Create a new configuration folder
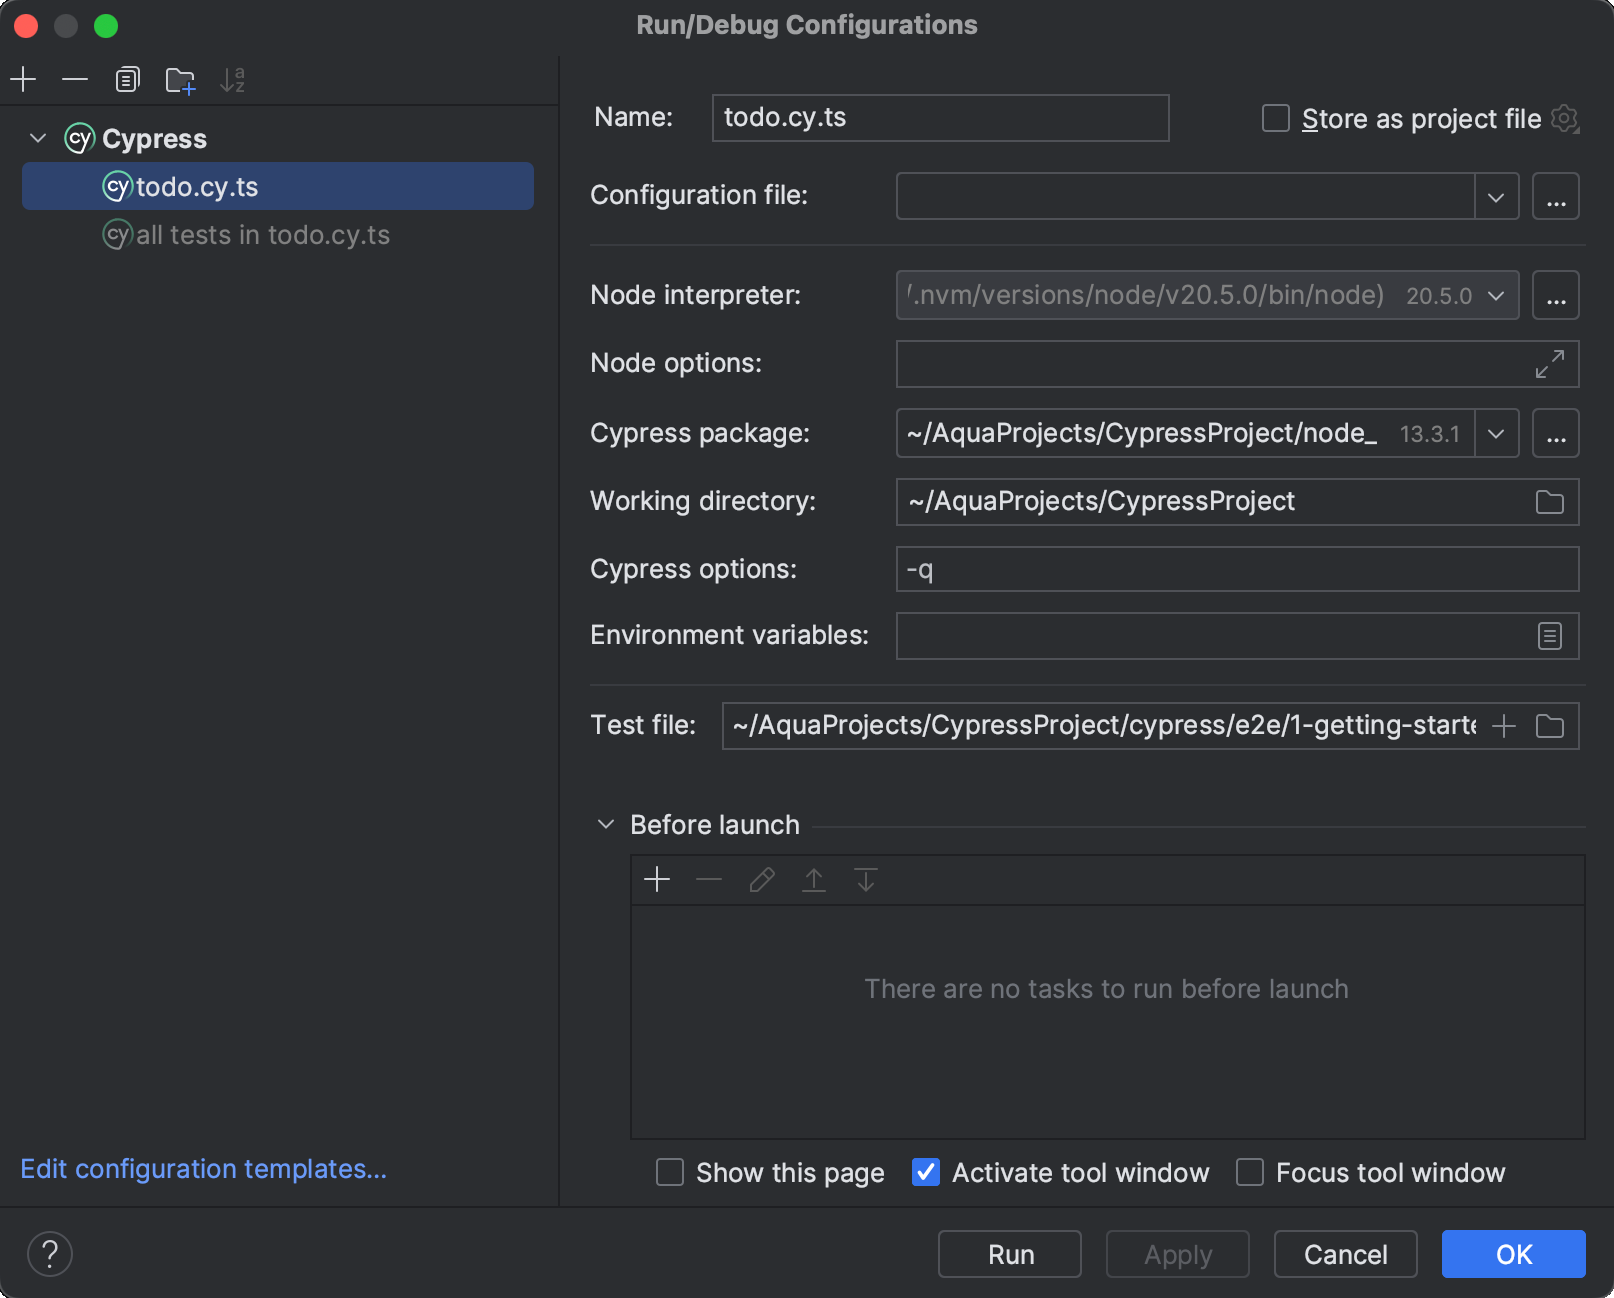 [x=180, y=79]
